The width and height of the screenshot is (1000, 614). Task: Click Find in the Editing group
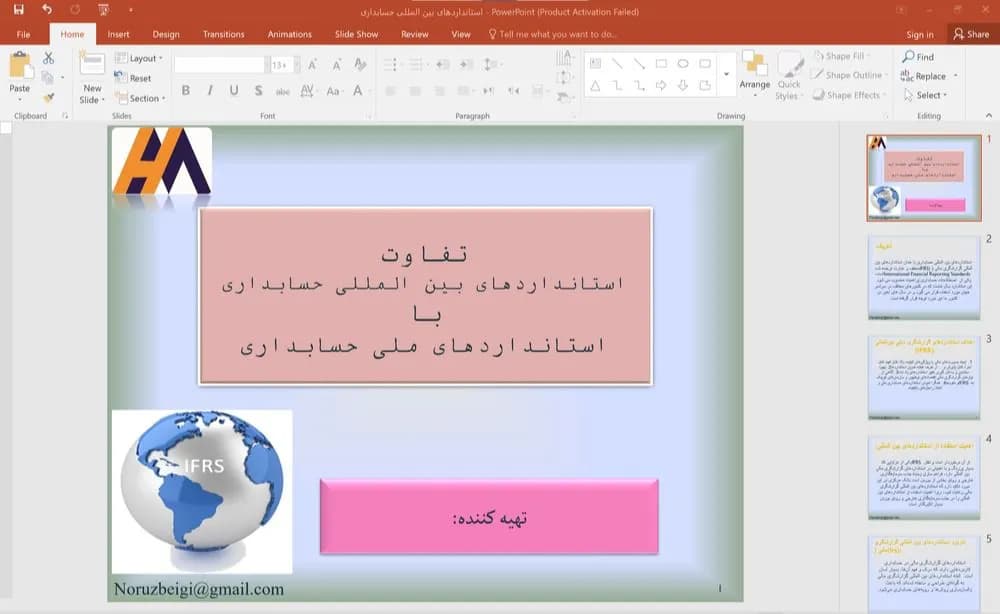click(x=918, y=57)
